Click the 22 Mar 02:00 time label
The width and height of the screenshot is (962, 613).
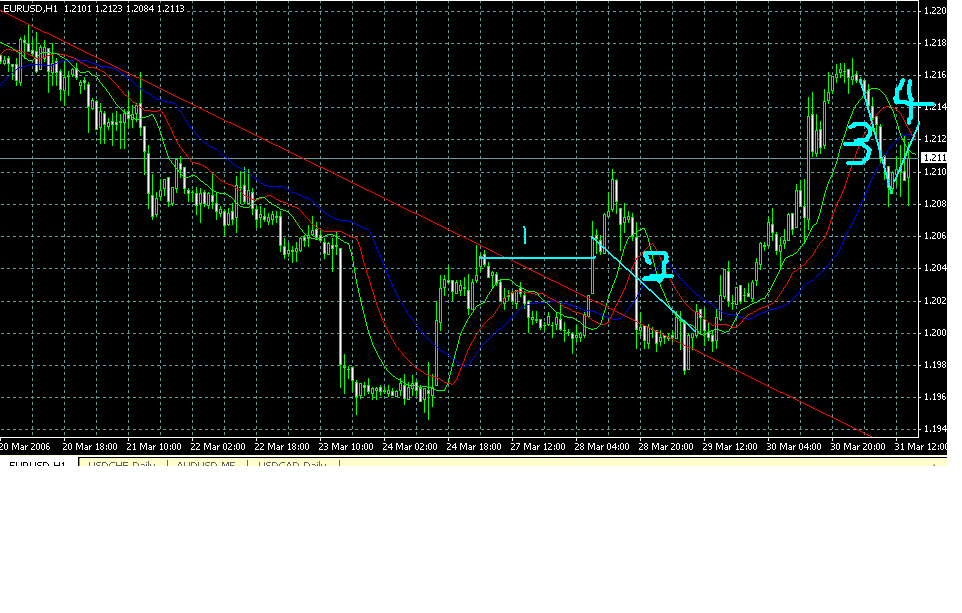point(218,447)
